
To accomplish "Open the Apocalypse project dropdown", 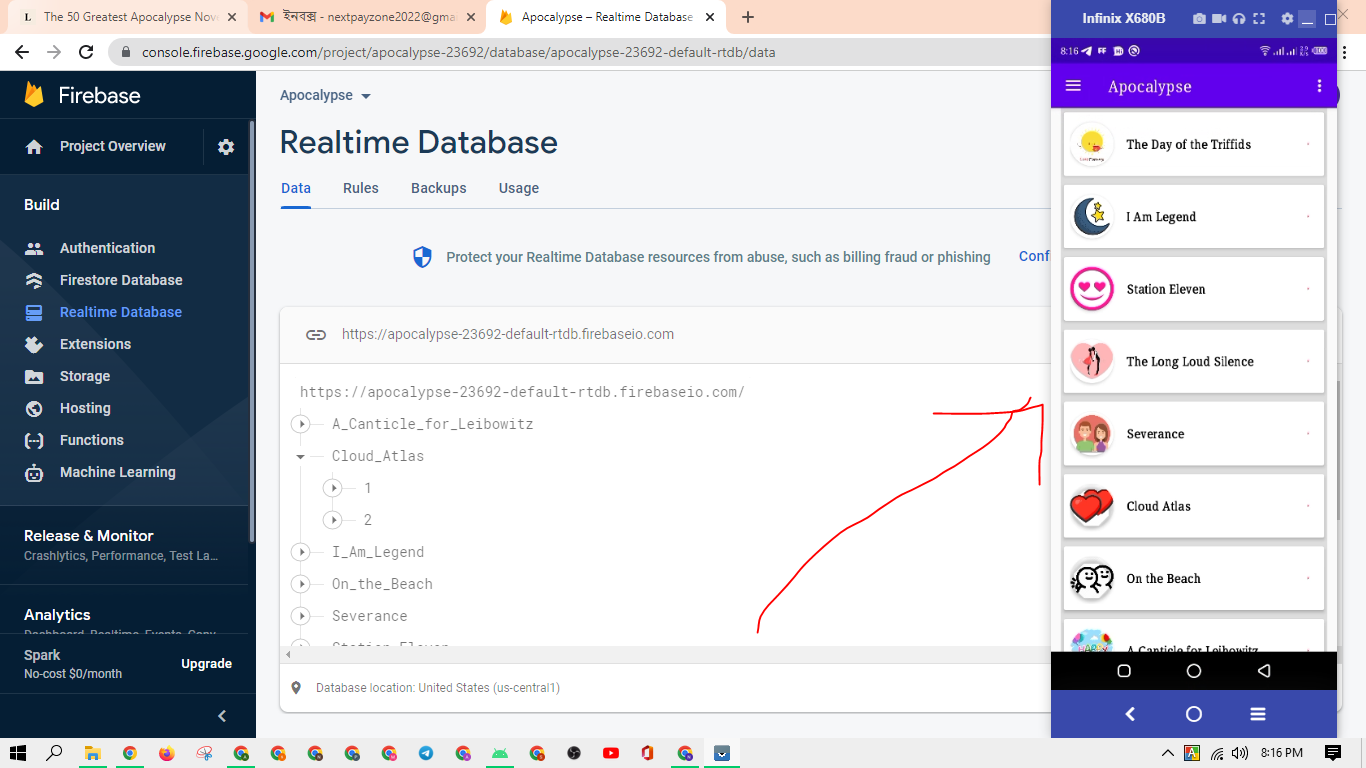I will (326, 96).
